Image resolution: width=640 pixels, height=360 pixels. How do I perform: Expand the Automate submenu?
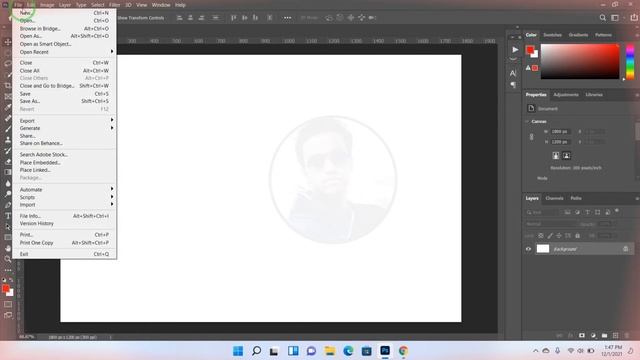click(64, 189)
